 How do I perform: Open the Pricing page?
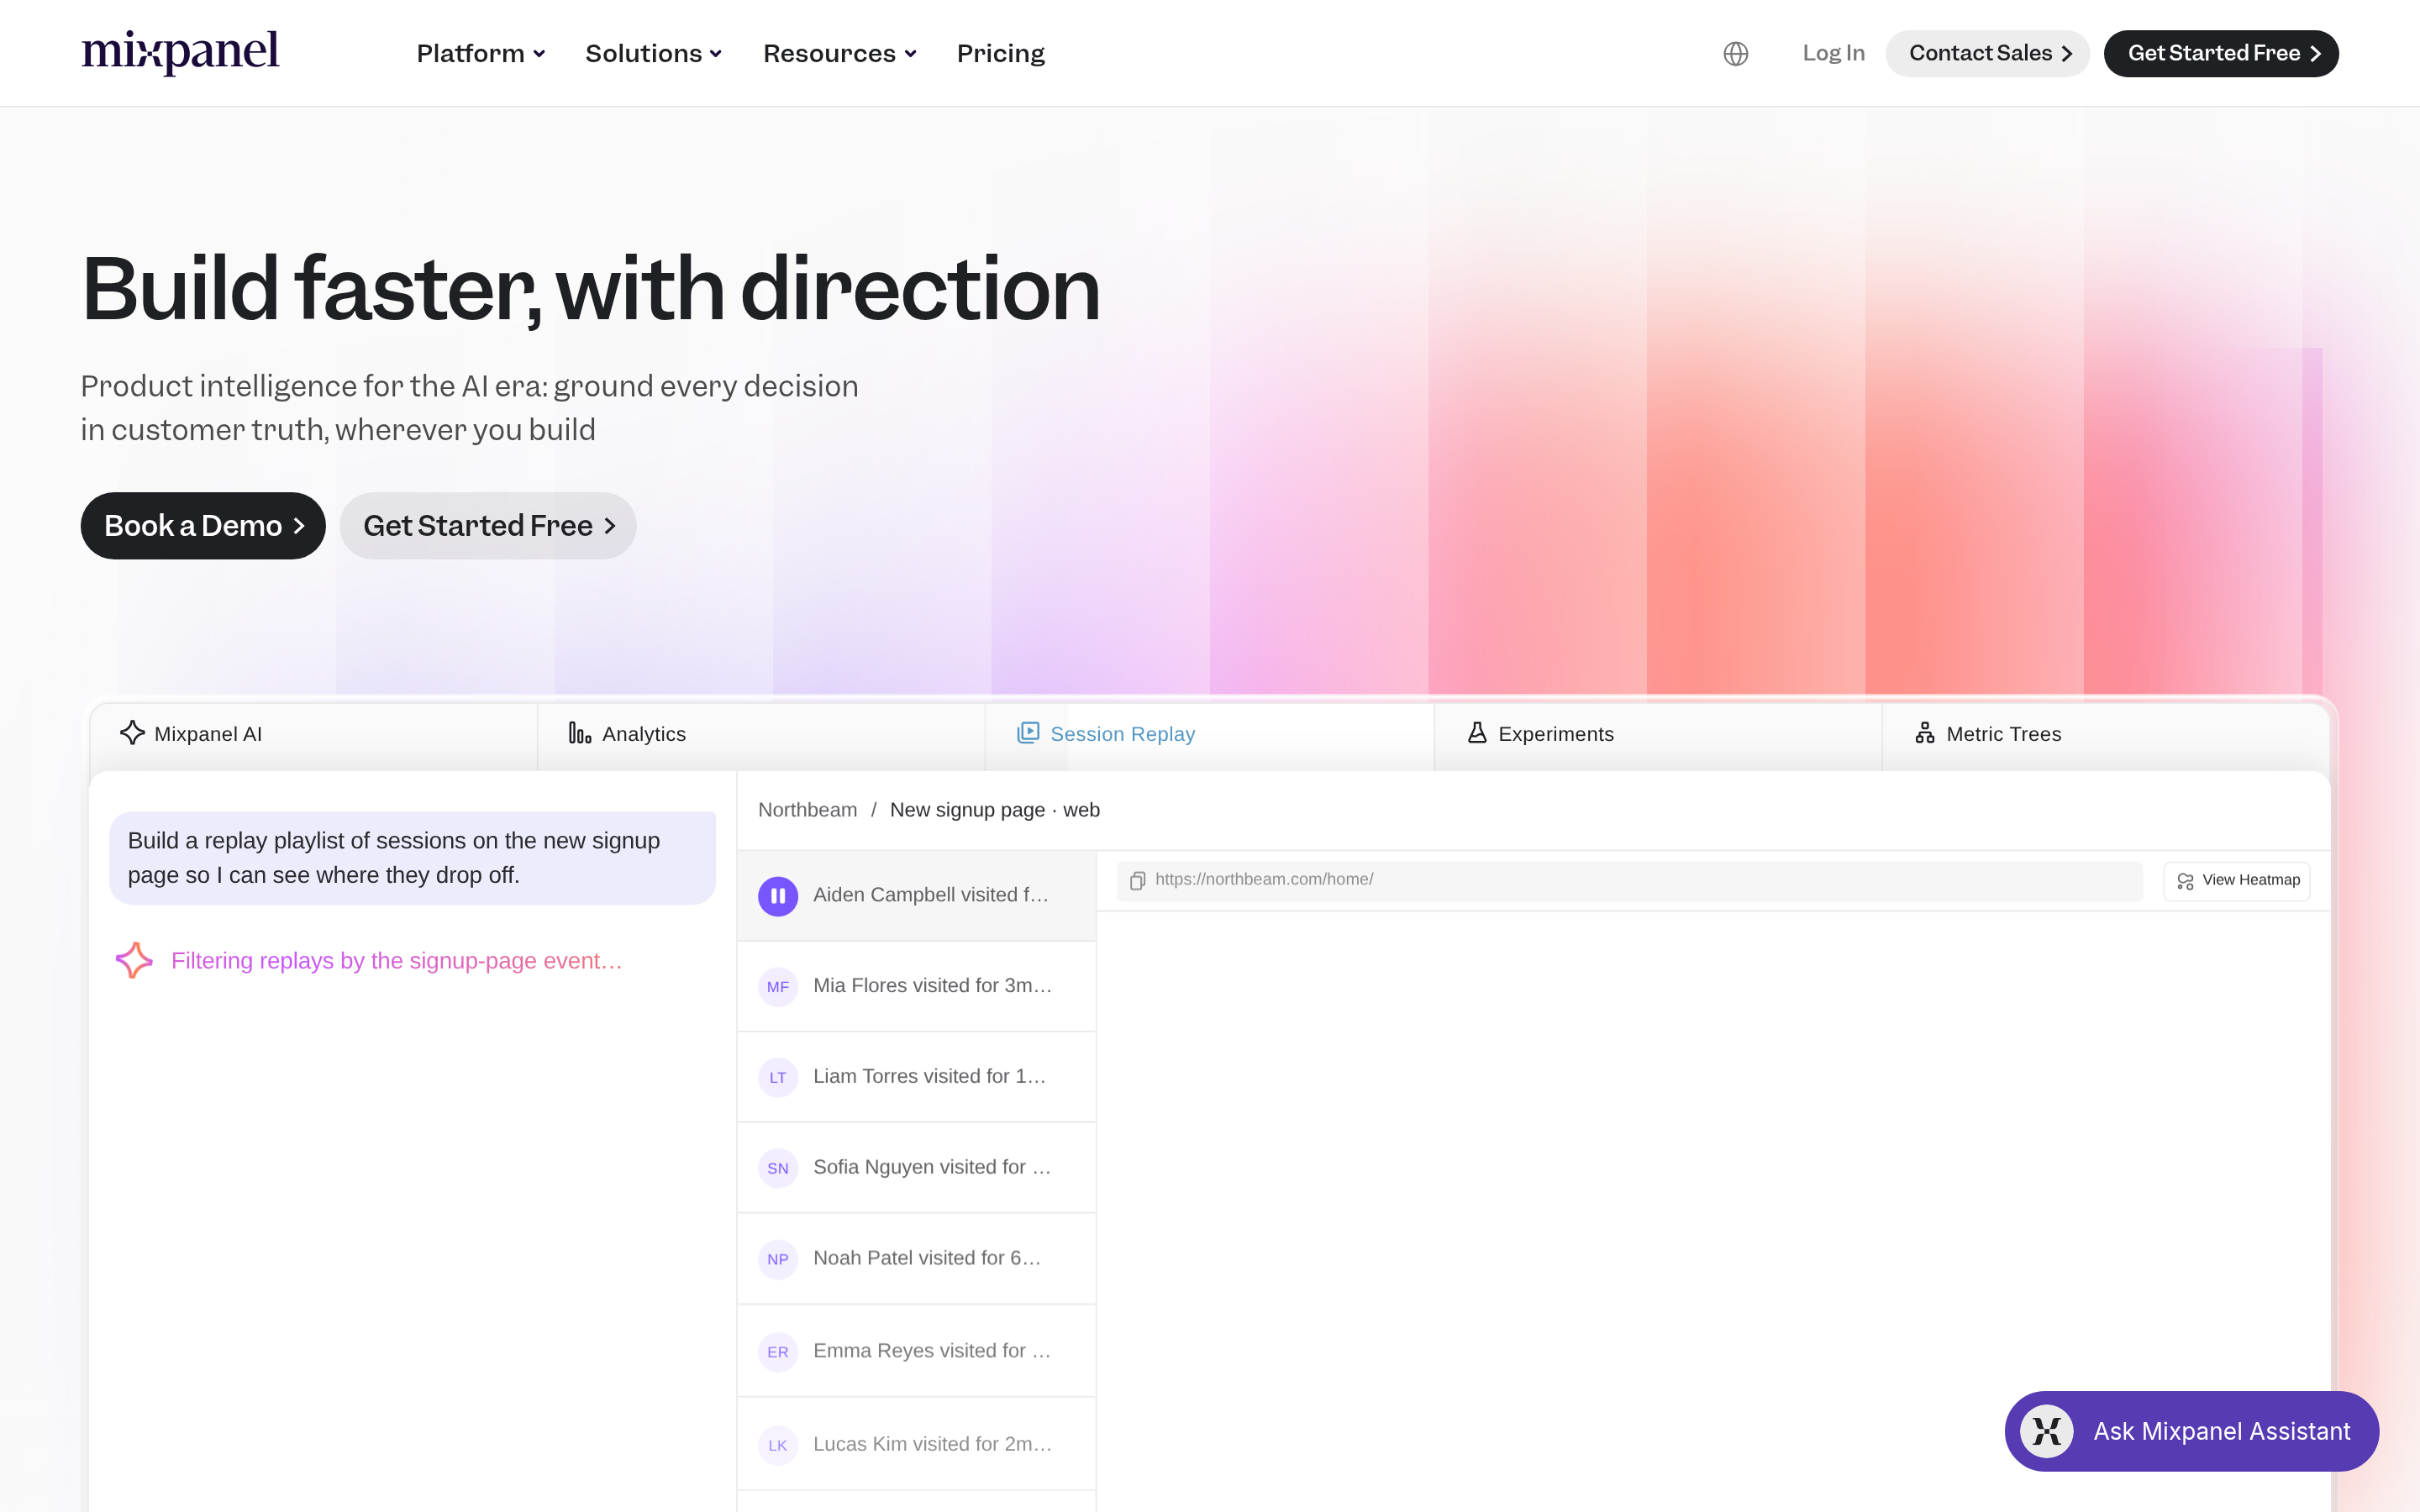(1000, 53)
